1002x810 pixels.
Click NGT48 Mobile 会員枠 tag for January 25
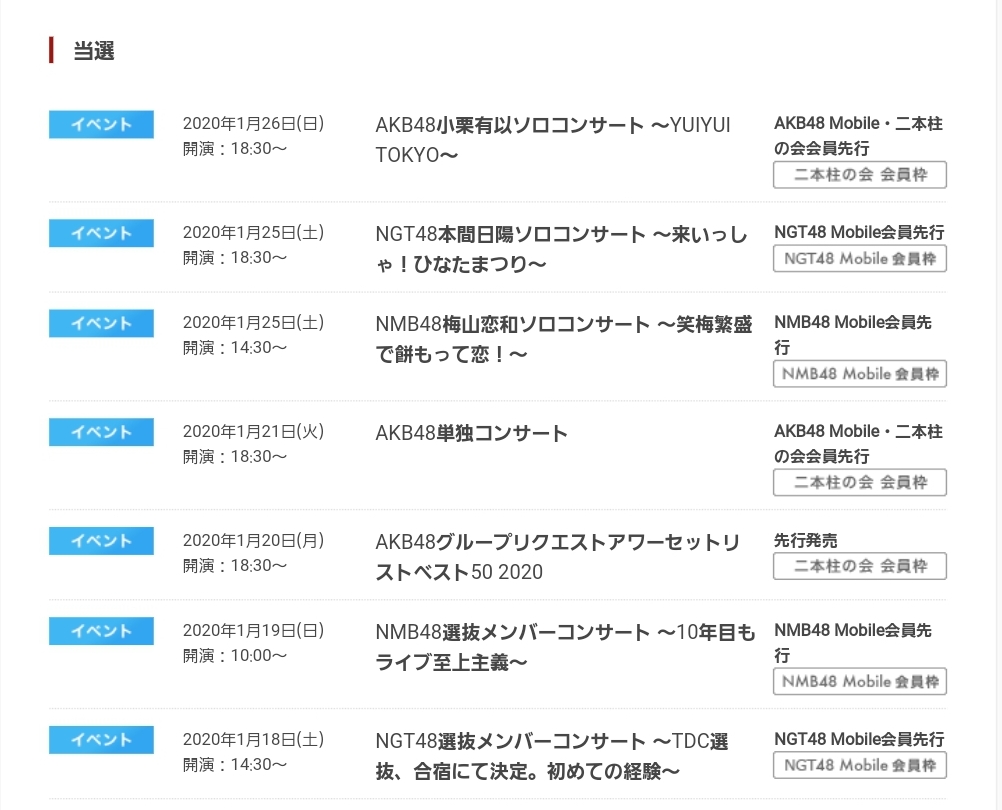pyautogui.click(x=859, y=258)
